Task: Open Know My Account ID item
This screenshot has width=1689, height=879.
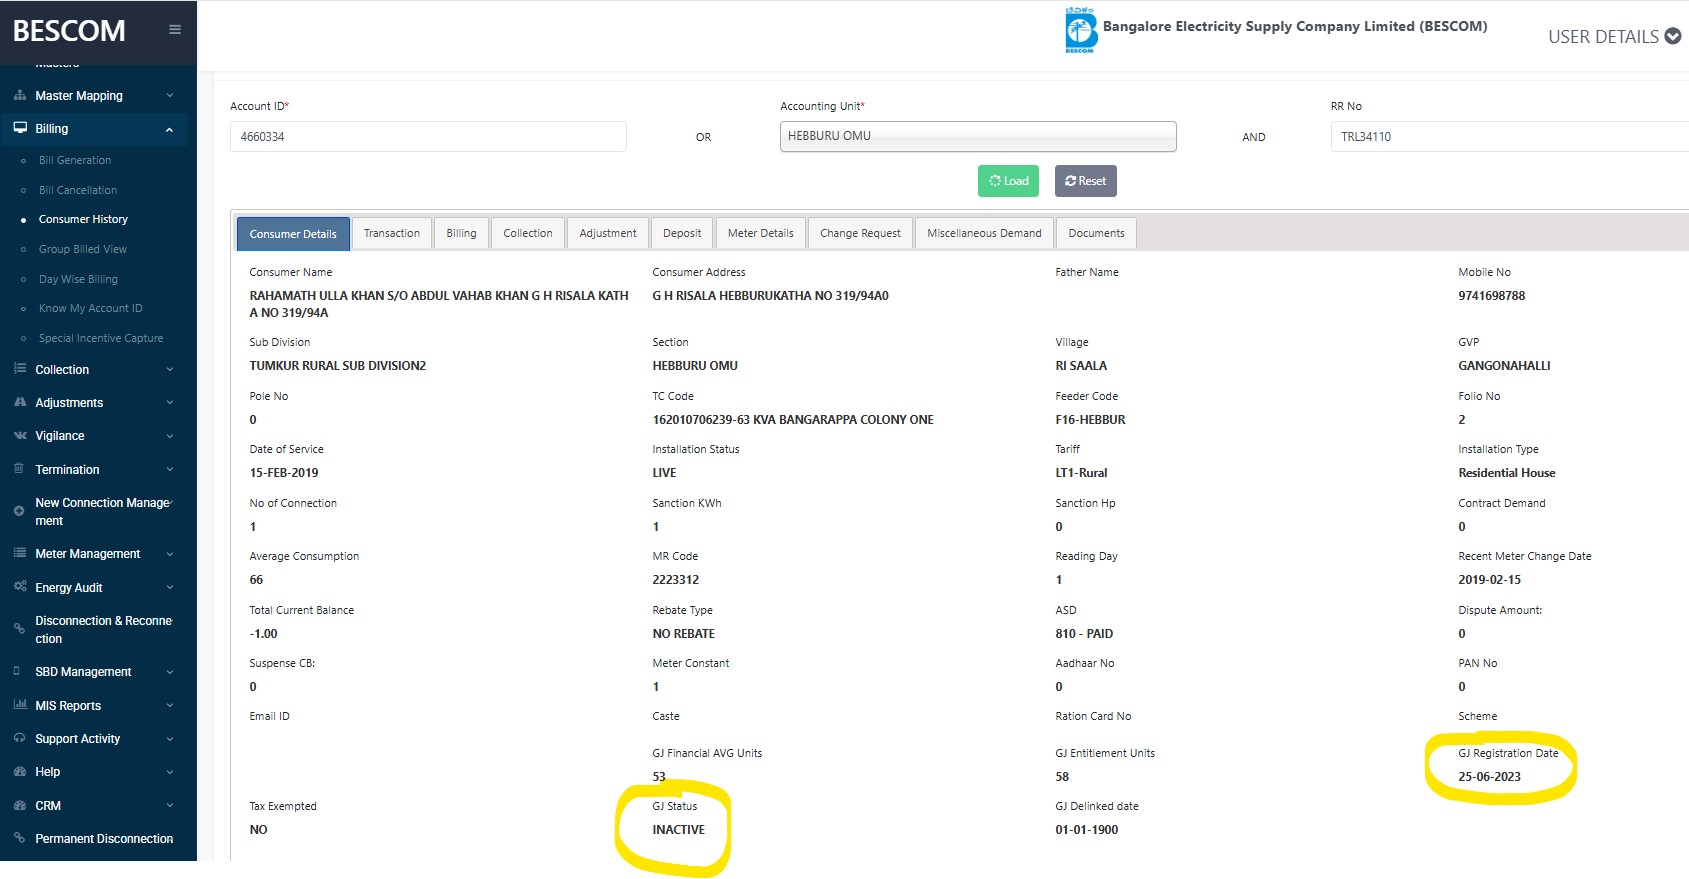Action: click(x=91, y=308)
